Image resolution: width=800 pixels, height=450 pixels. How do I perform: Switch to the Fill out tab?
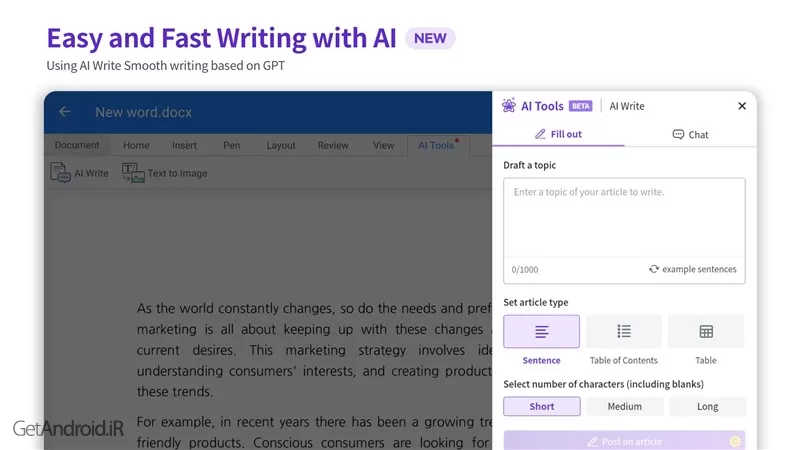[x=558, y=134]
